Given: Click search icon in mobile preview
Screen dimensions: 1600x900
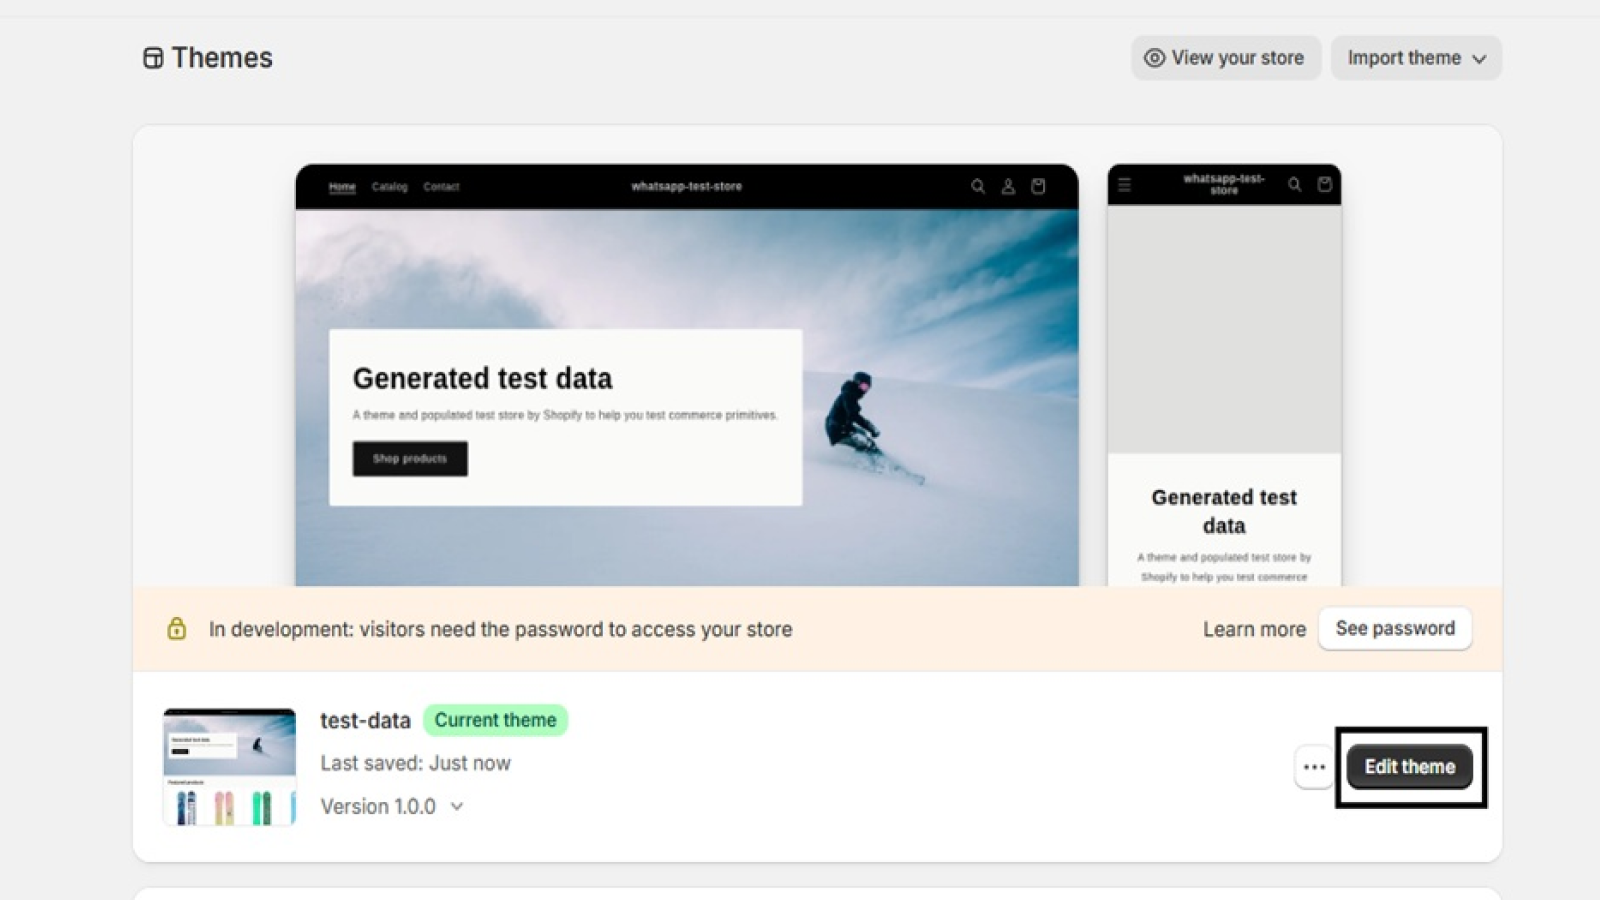Looking at the screenshot, I should click(x=1295, y=184).
